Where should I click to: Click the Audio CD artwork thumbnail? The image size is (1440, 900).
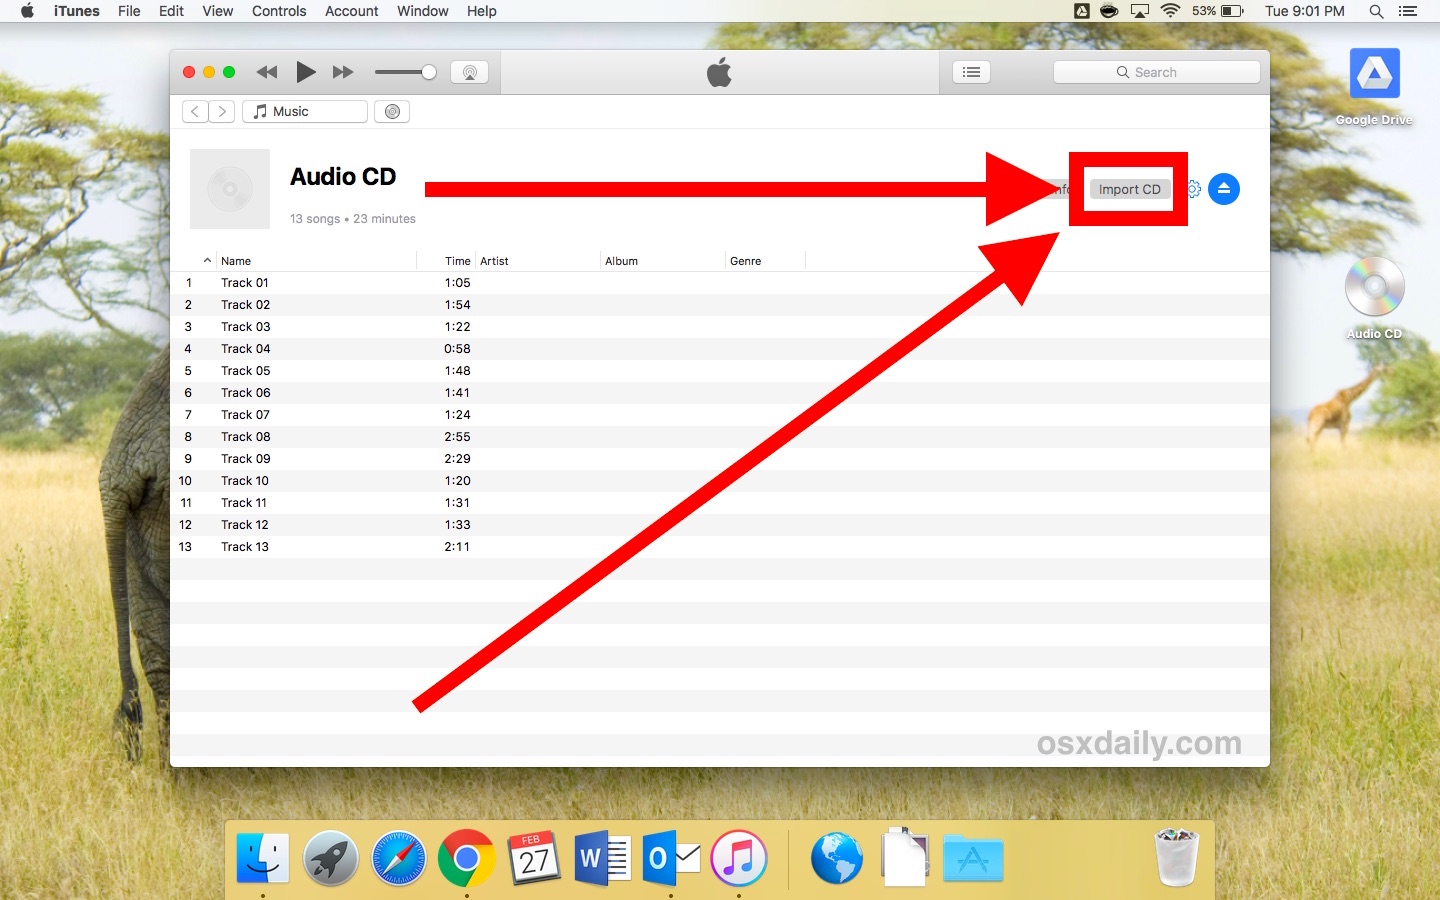pos(229,189)
